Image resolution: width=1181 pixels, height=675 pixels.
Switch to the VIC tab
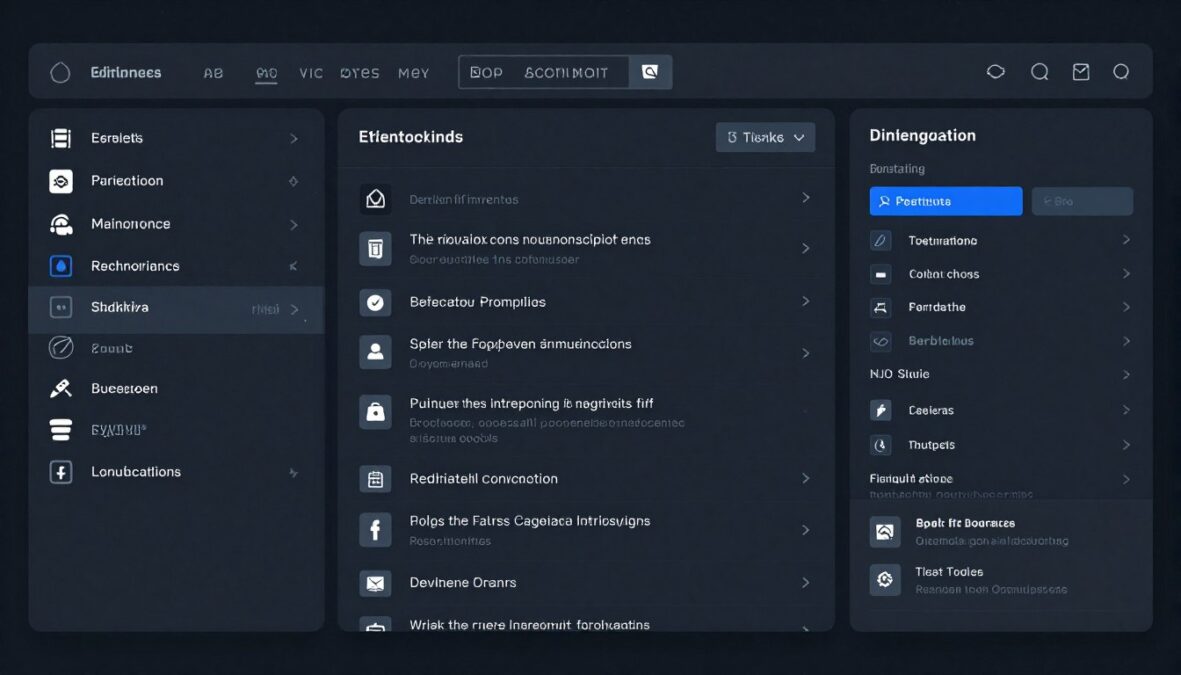point(311,73)
